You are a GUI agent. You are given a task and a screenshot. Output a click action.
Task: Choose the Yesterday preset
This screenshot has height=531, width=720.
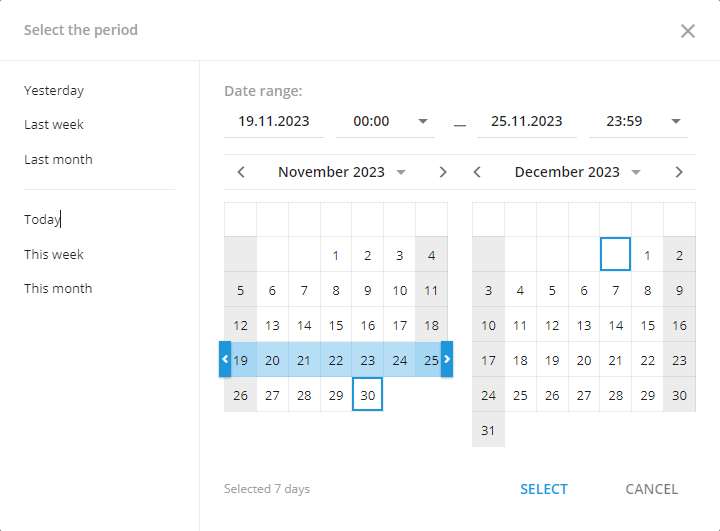tap(54, 90)
